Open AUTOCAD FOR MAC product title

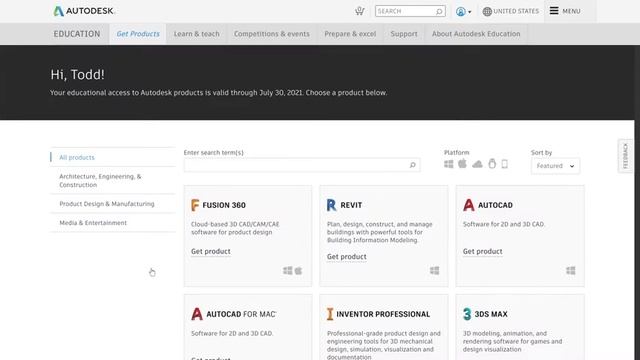pyautogui.click(x=241, y=314)
